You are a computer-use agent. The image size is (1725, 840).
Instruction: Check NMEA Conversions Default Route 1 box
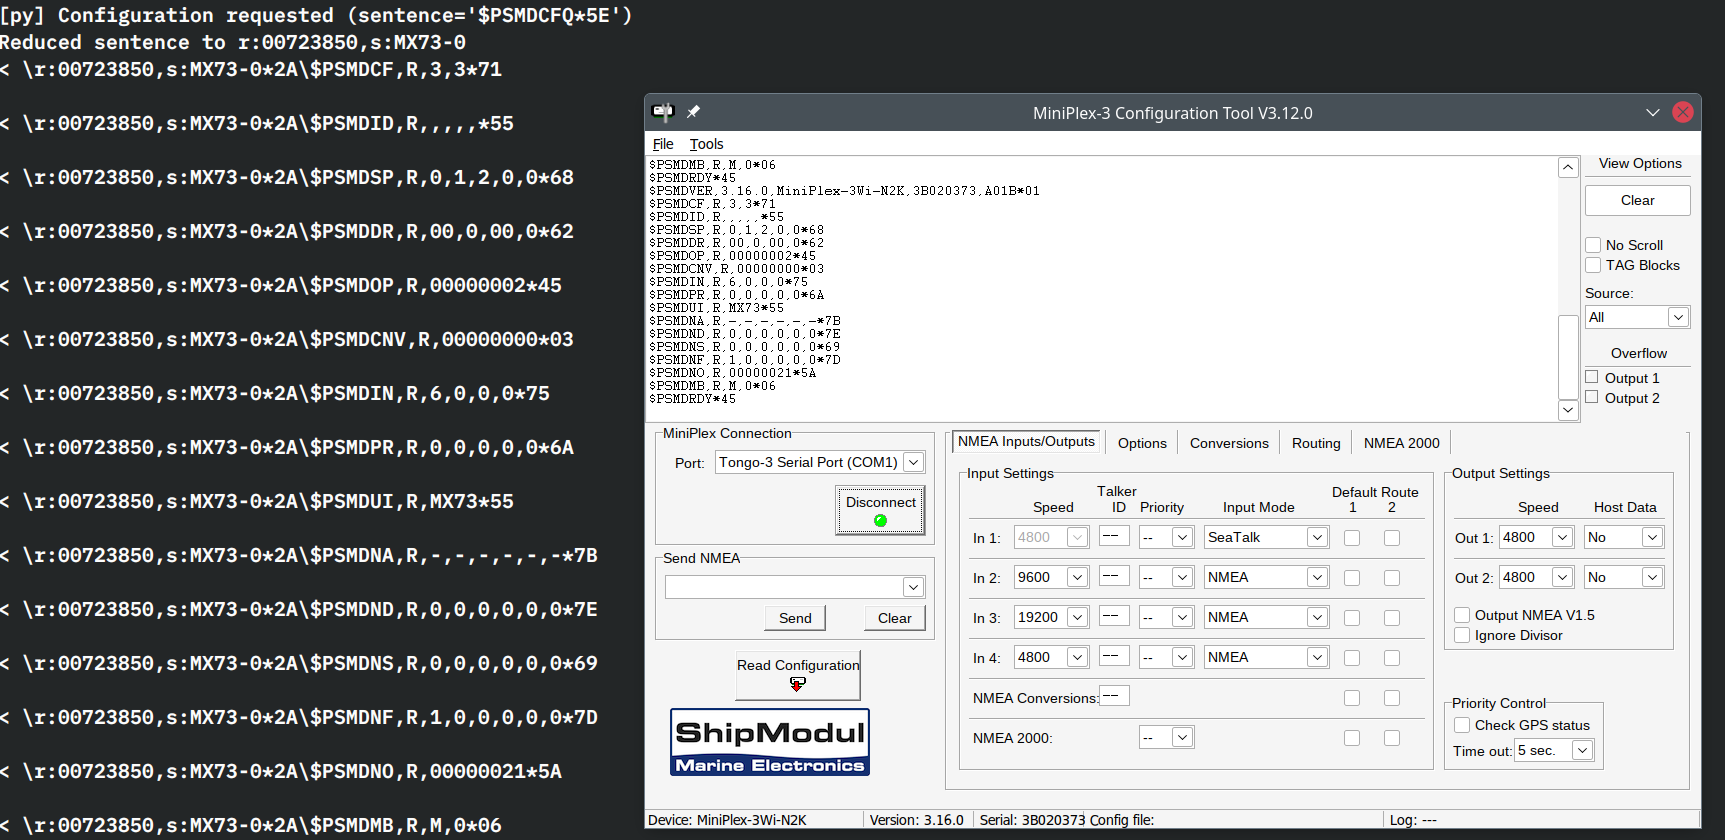click(x=1352, y=698)
